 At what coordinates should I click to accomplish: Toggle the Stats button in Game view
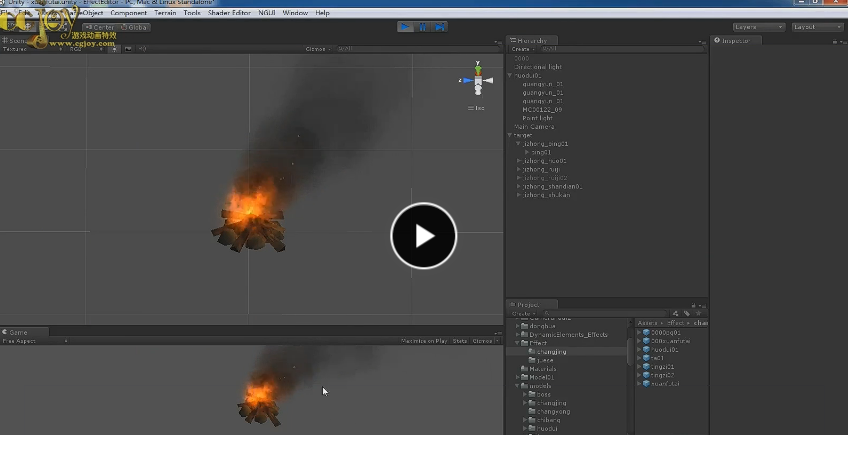coord(460,341)
